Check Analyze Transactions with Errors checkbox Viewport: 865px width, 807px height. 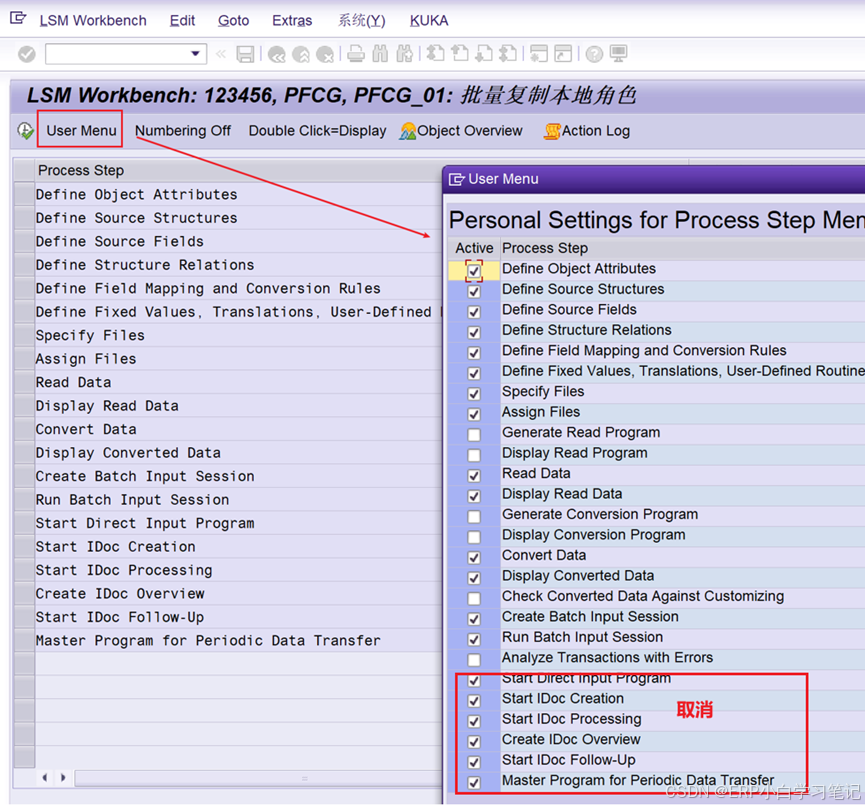click(473, 660)
